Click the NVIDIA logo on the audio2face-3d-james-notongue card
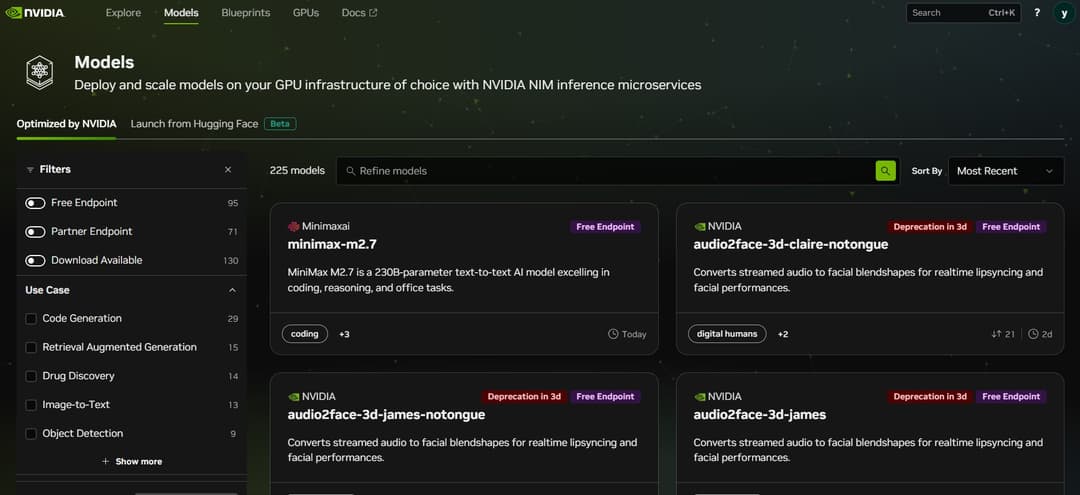Image resolution: width=1080 pixels, height=495 pixels. coord(293,397)
